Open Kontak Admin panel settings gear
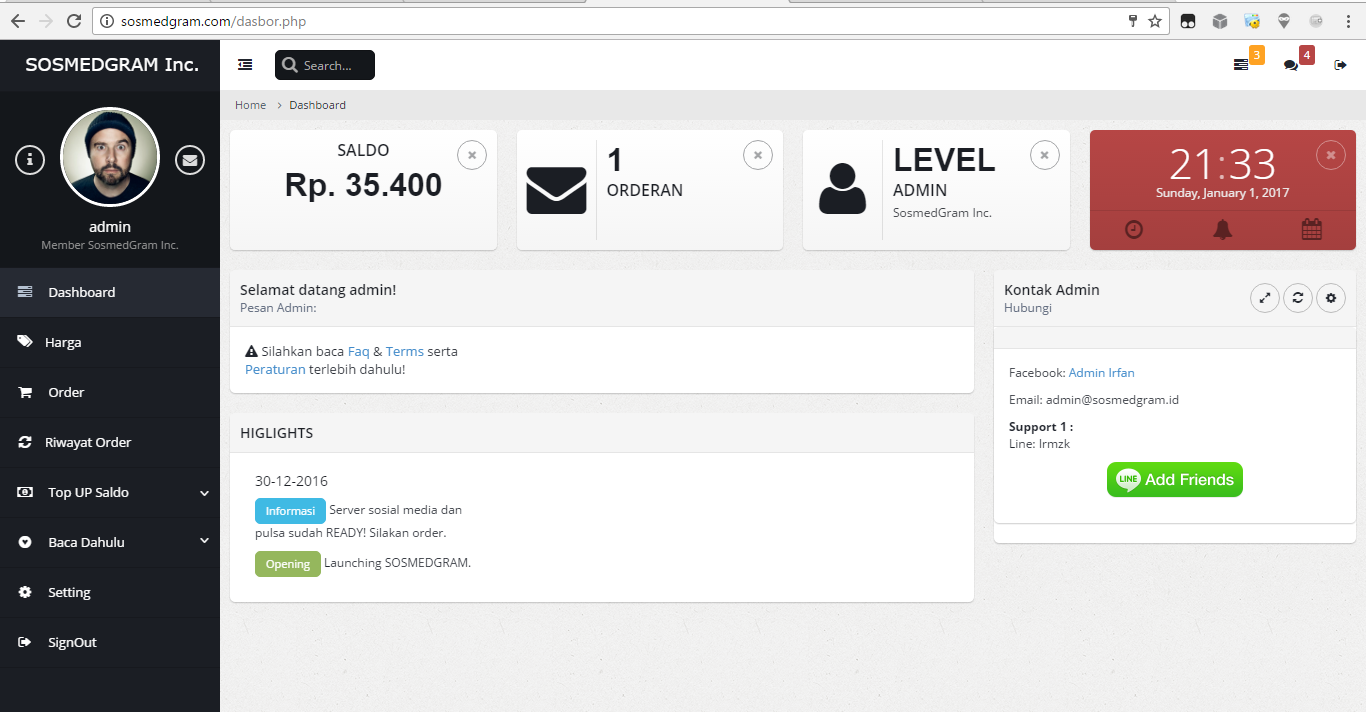1366x712 pixels. click(1331, 297)
